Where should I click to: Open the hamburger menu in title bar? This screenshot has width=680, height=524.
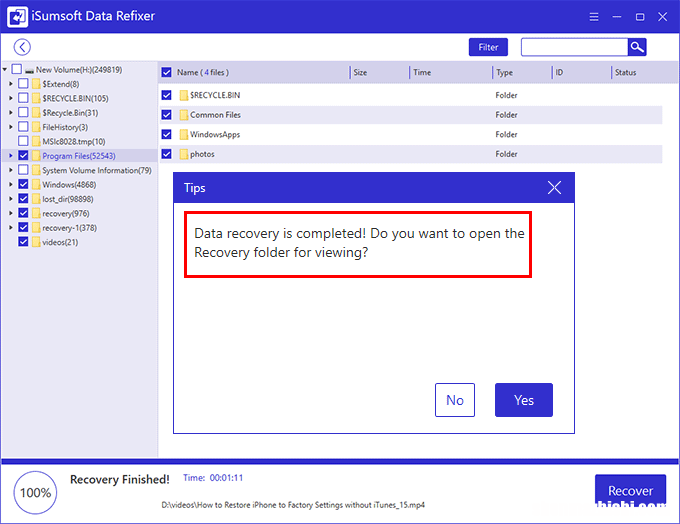594,17
